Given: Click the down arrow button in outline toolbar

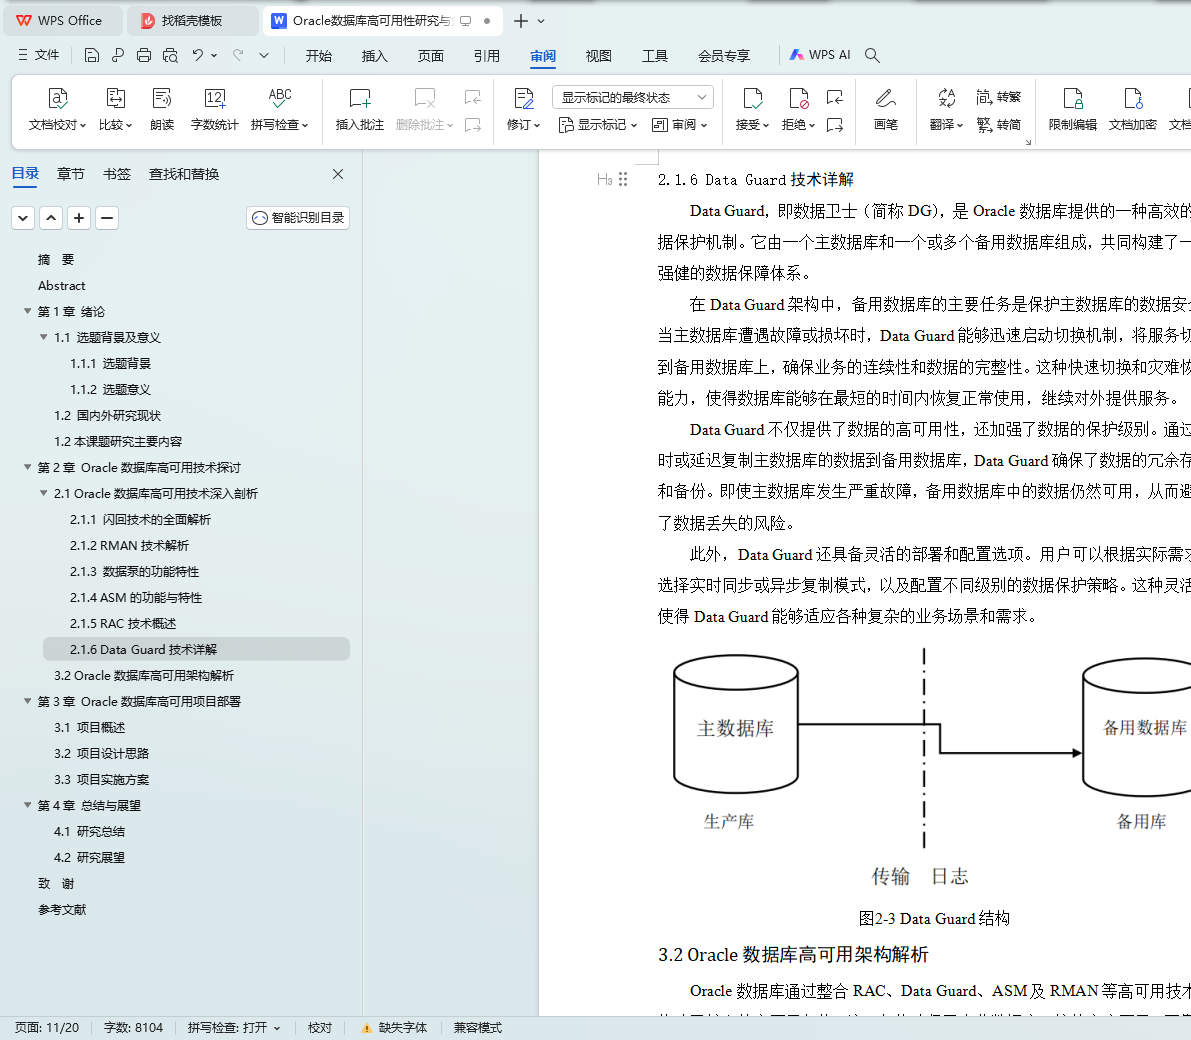Looking at the screenshot, I should [23, 218].
